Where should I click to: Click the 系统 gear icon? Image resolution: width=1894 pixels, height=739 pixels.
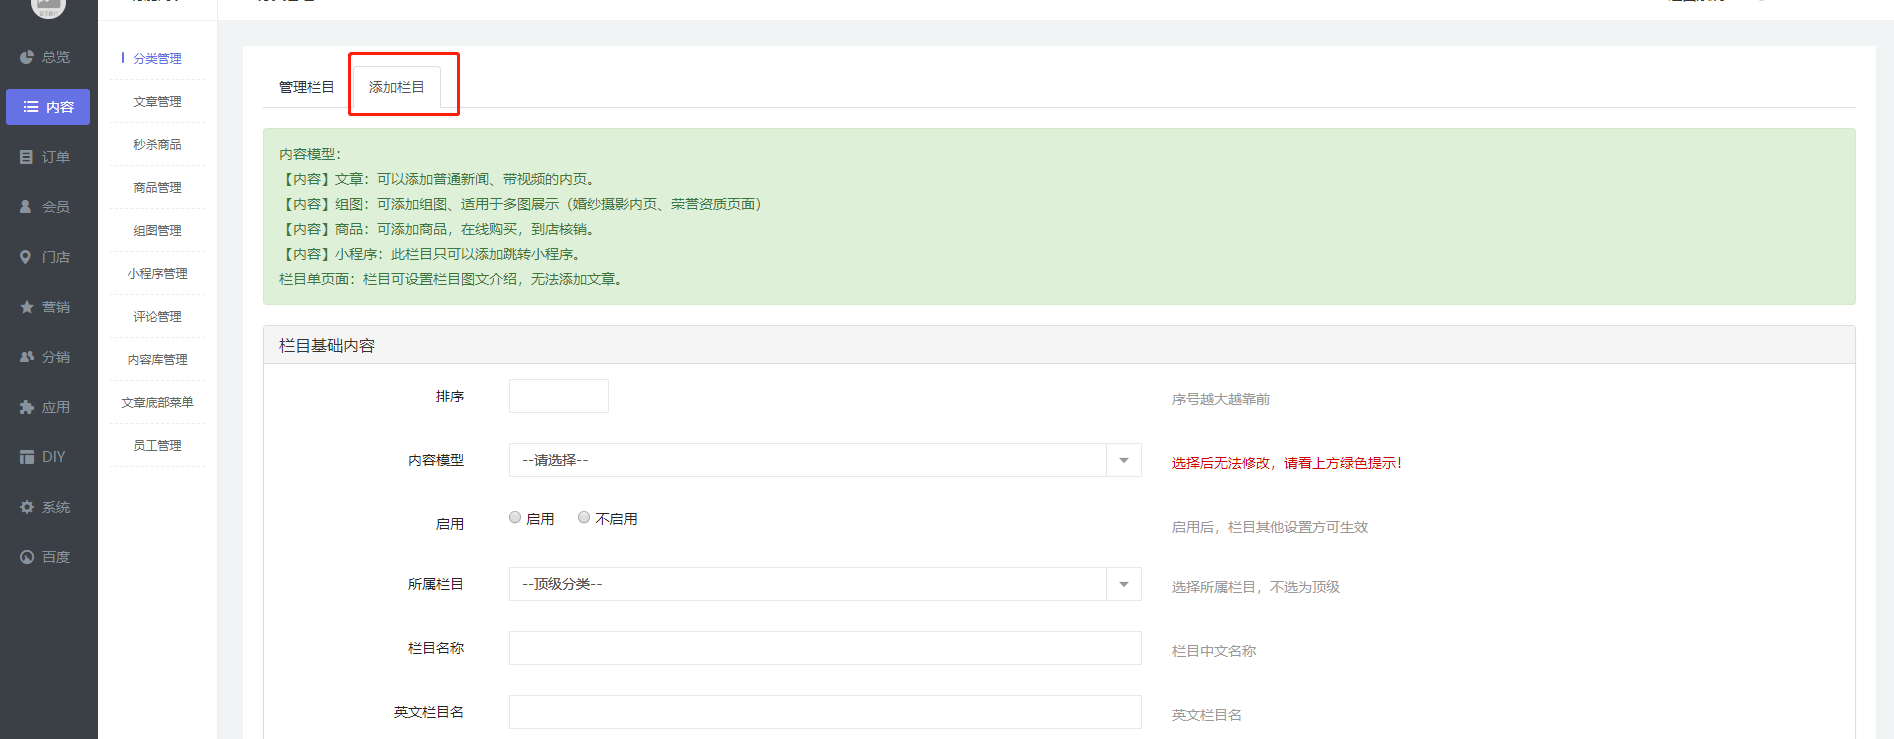(27, 507)
